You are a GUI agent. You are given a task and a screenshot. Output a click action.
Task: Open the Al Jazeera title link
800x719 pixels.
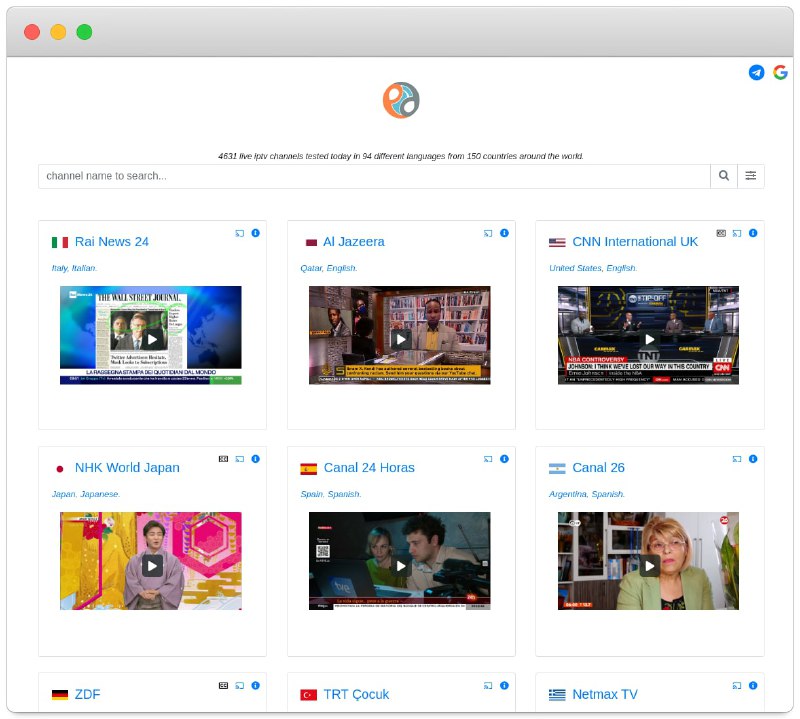[354, 242]
